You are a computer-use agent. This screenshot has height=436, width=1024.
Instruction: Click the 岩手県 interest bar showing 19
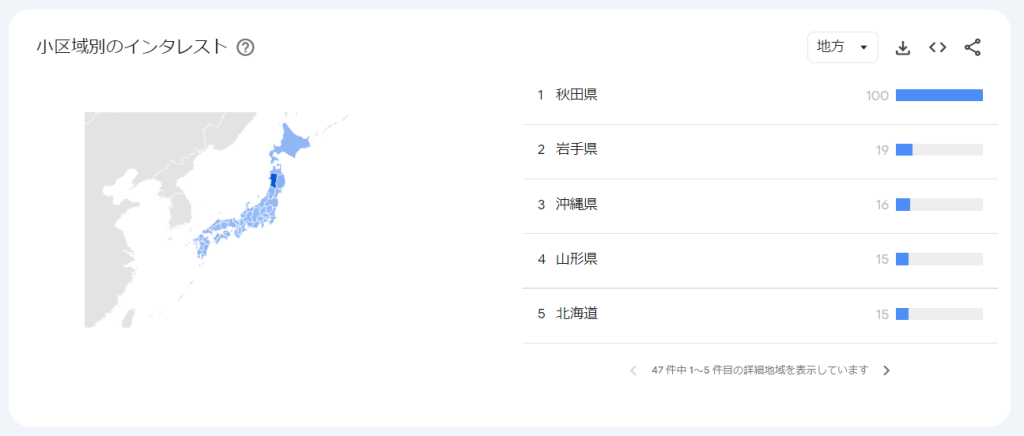tap(939, 150)
